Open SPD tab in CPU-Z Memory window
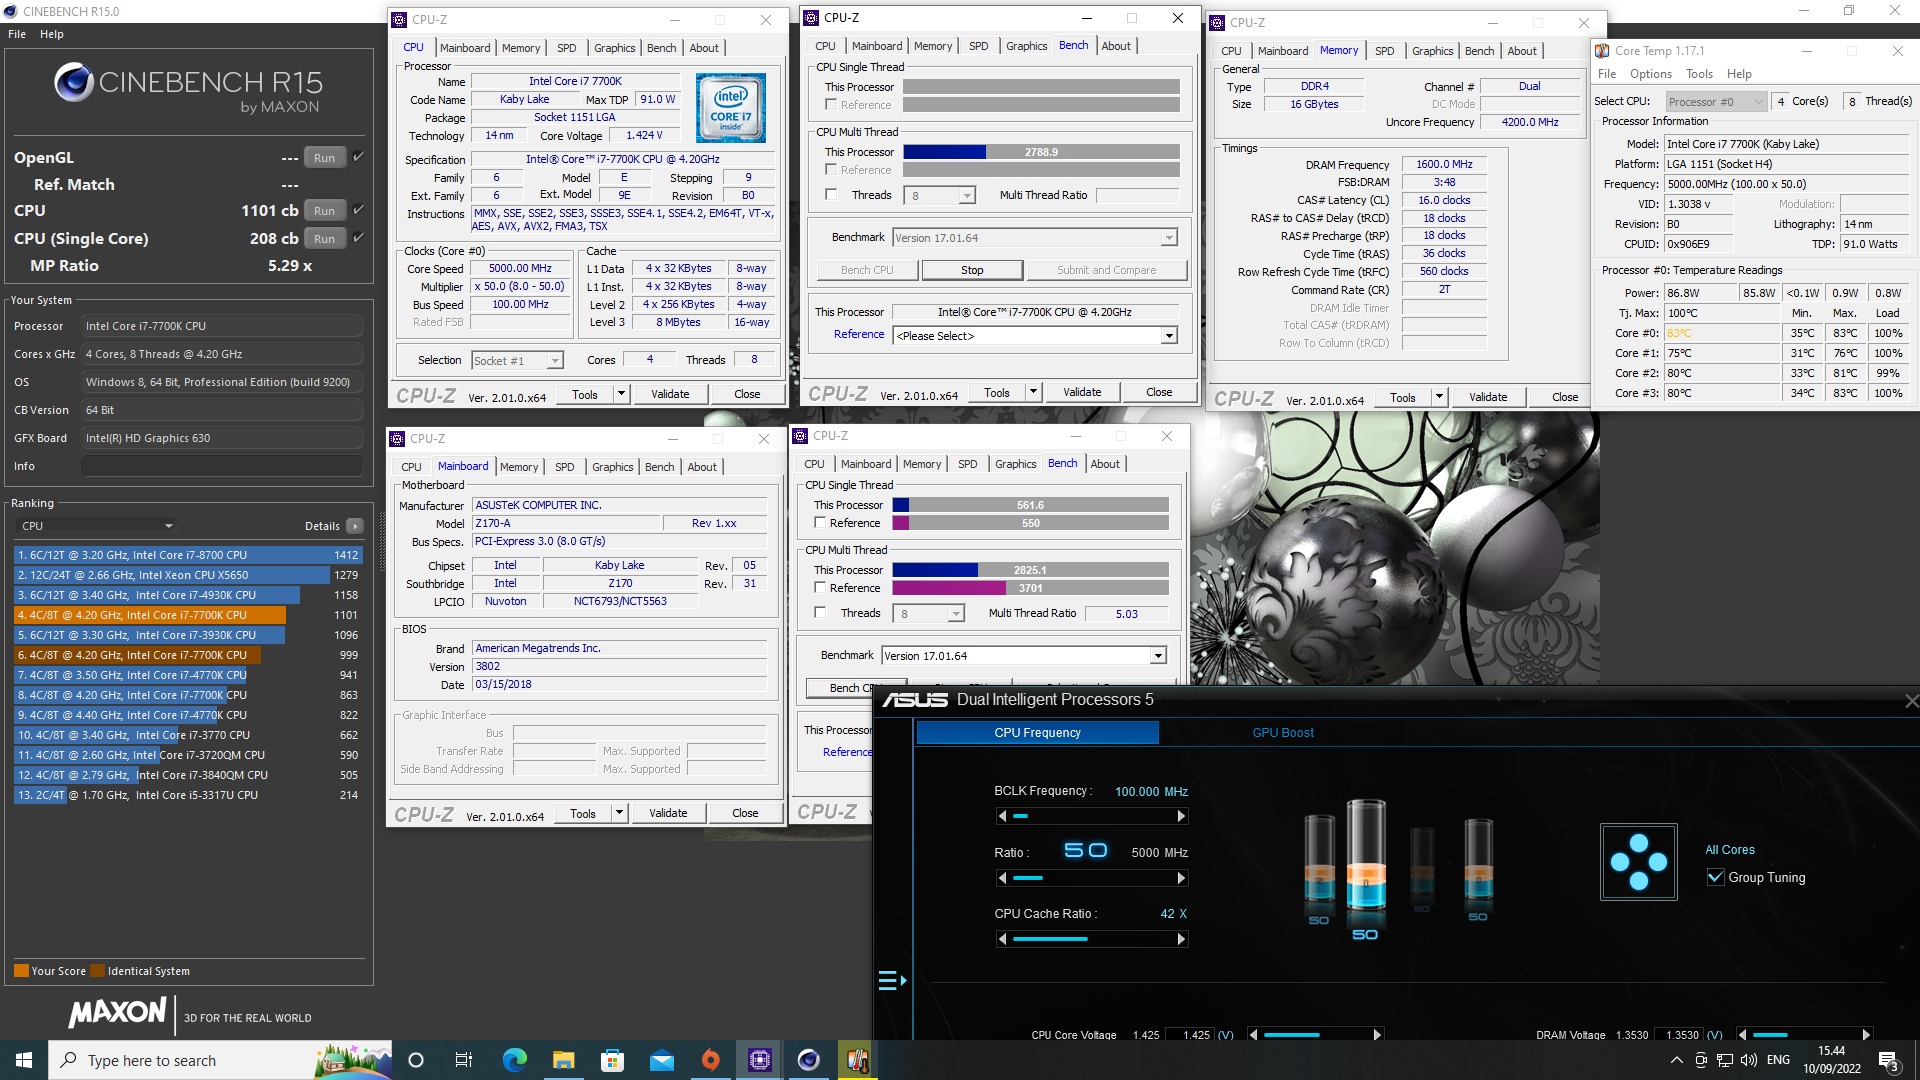 (1384, 51)
